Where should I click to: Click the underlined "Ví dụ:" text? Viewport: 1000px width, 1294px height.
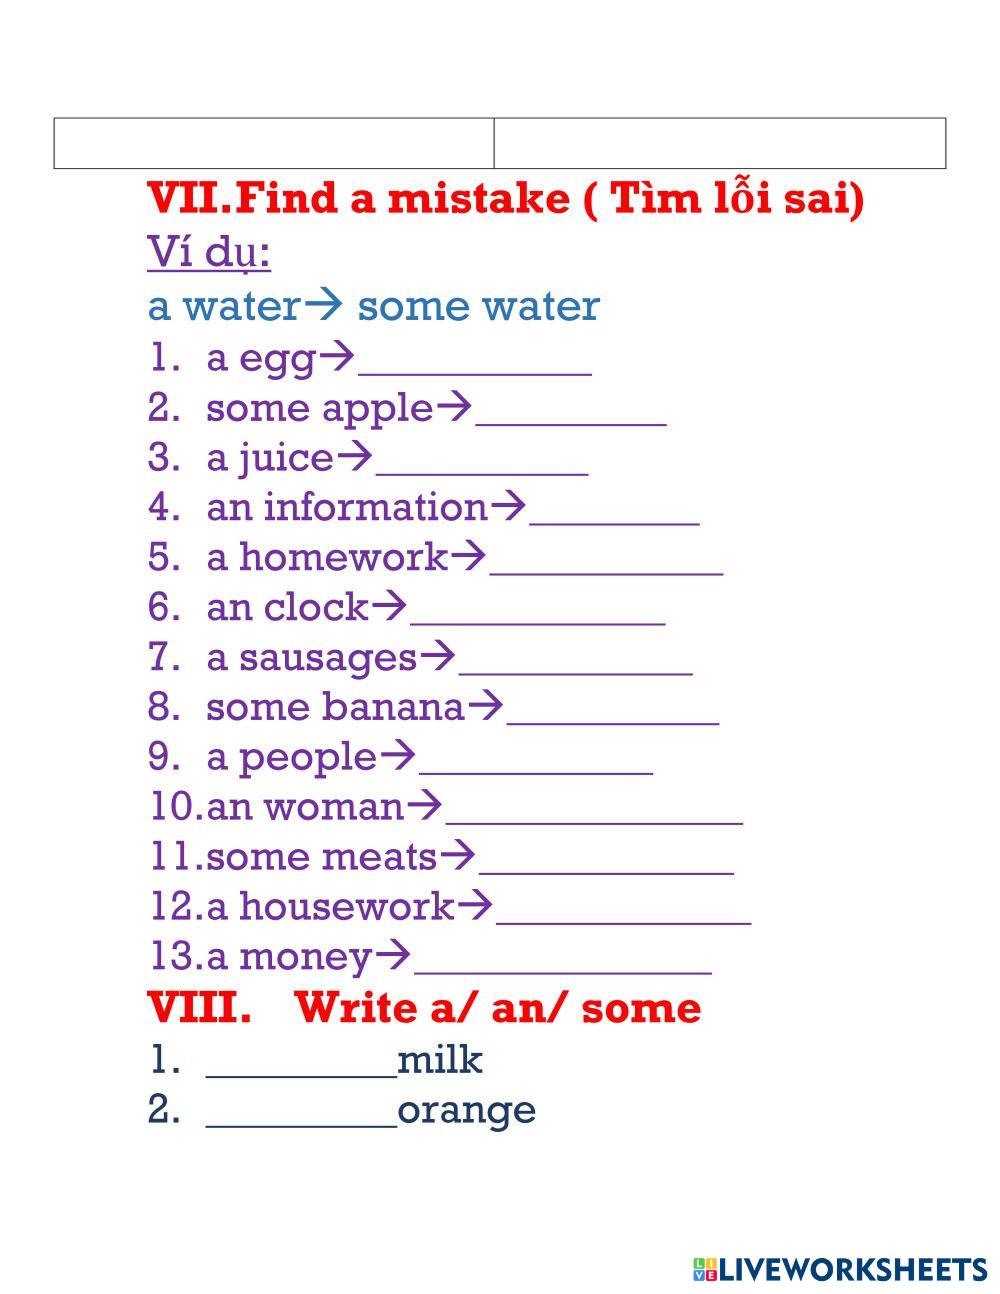(209, 252)
